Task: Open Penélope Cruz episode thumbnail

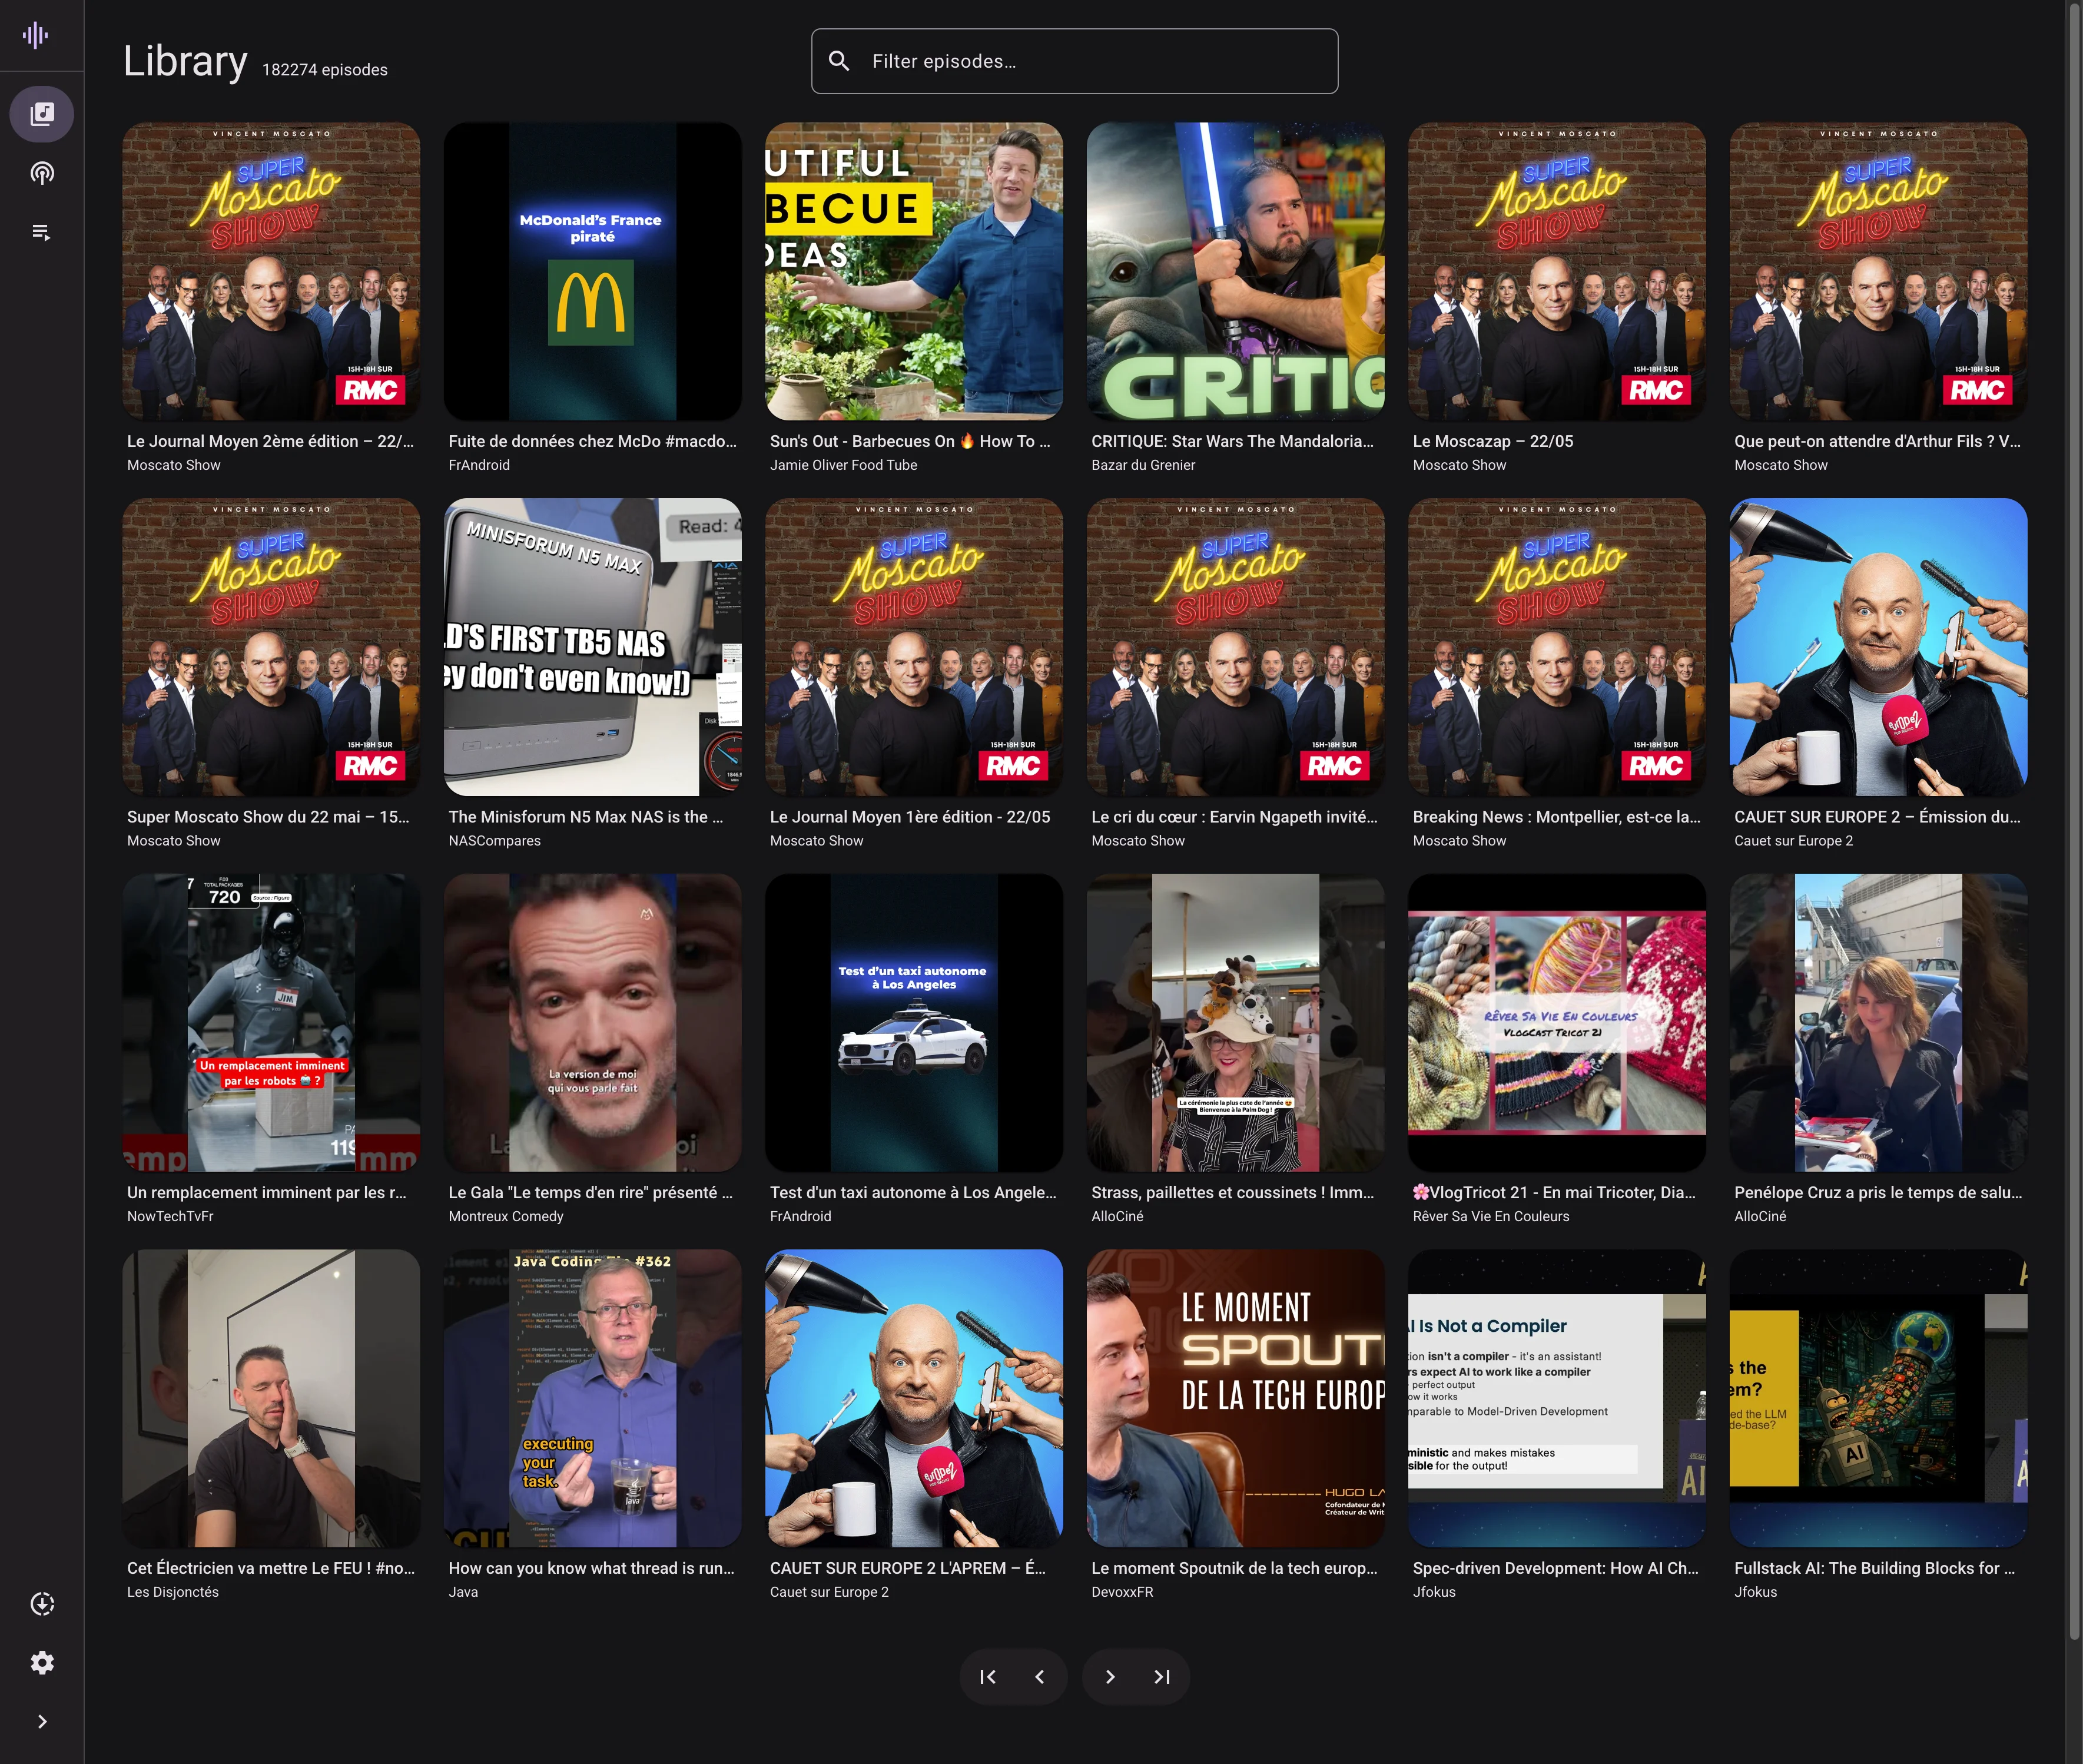Action: tap(1879, 1023)
